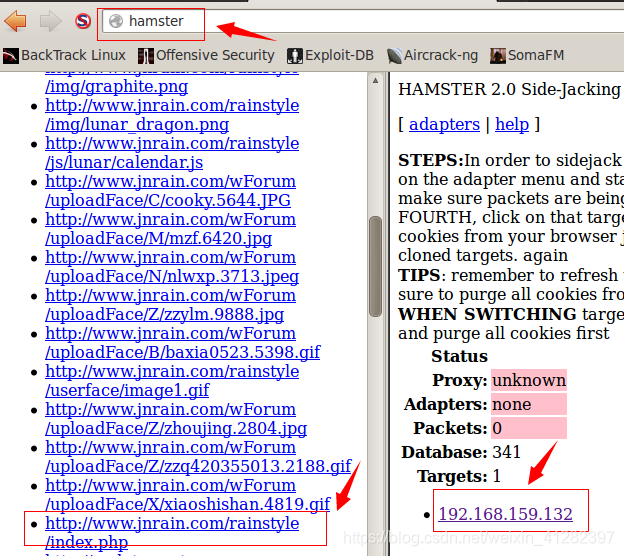Click the scroll-up arrow of left pane
This screenshot has height=556, width=624.
(375, 81)
